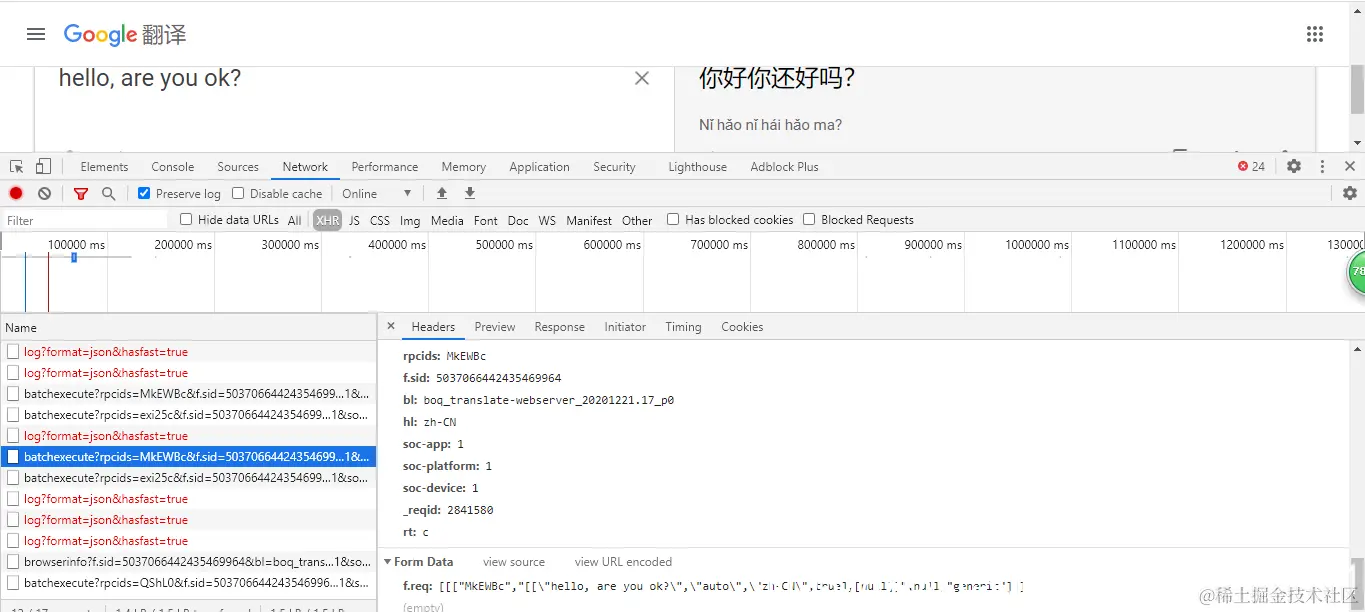Toggle Preserve log checkbox
Screen dimensions: 1365x612
pos(144,193)
